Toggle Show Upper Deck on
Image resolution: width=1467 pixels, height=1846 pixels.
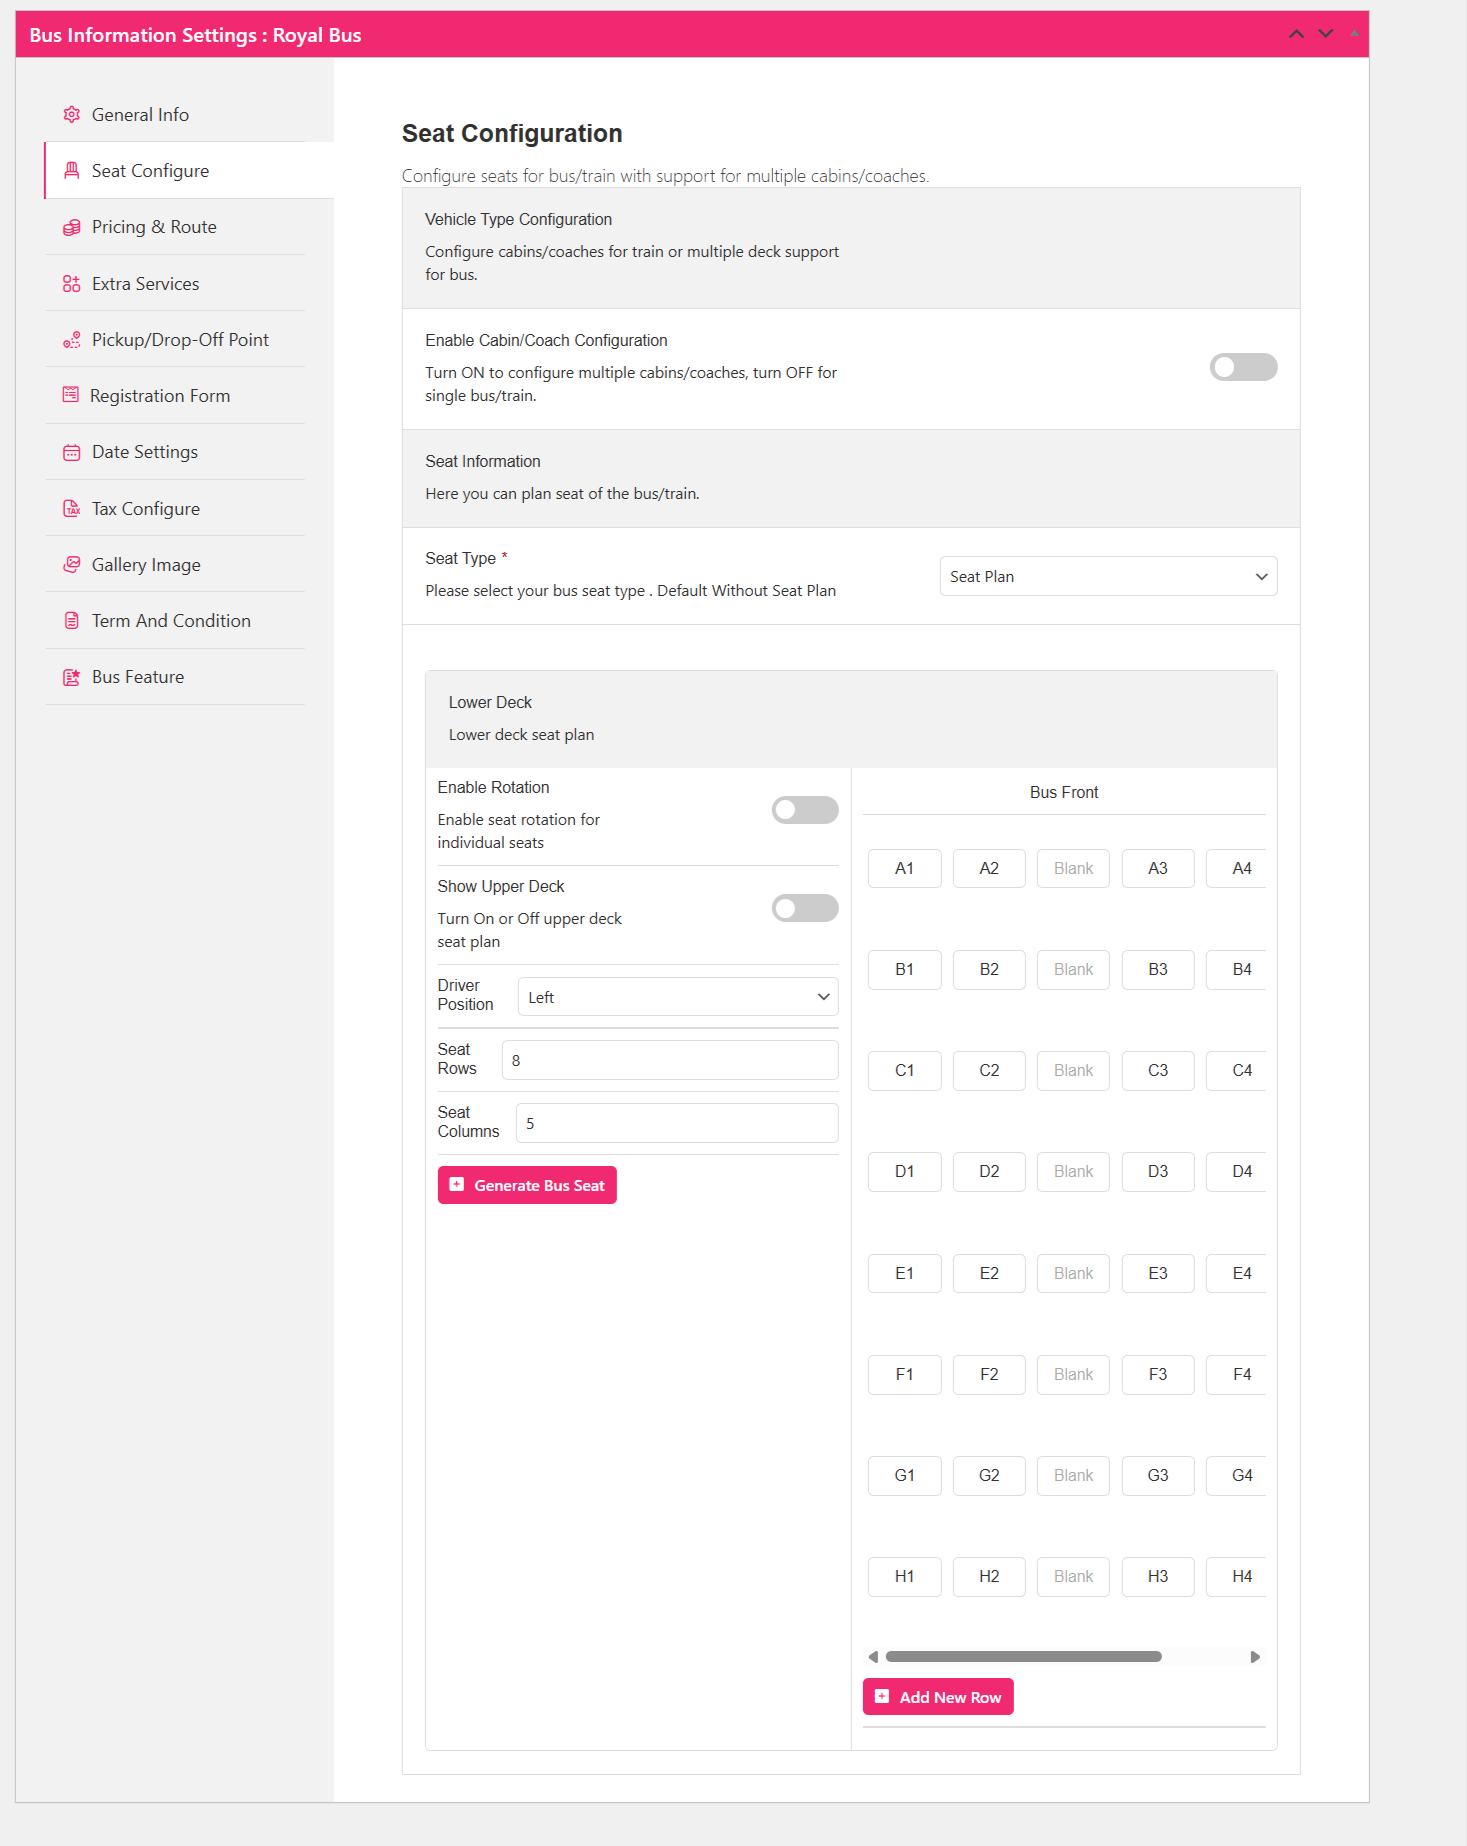pos(805,908)
